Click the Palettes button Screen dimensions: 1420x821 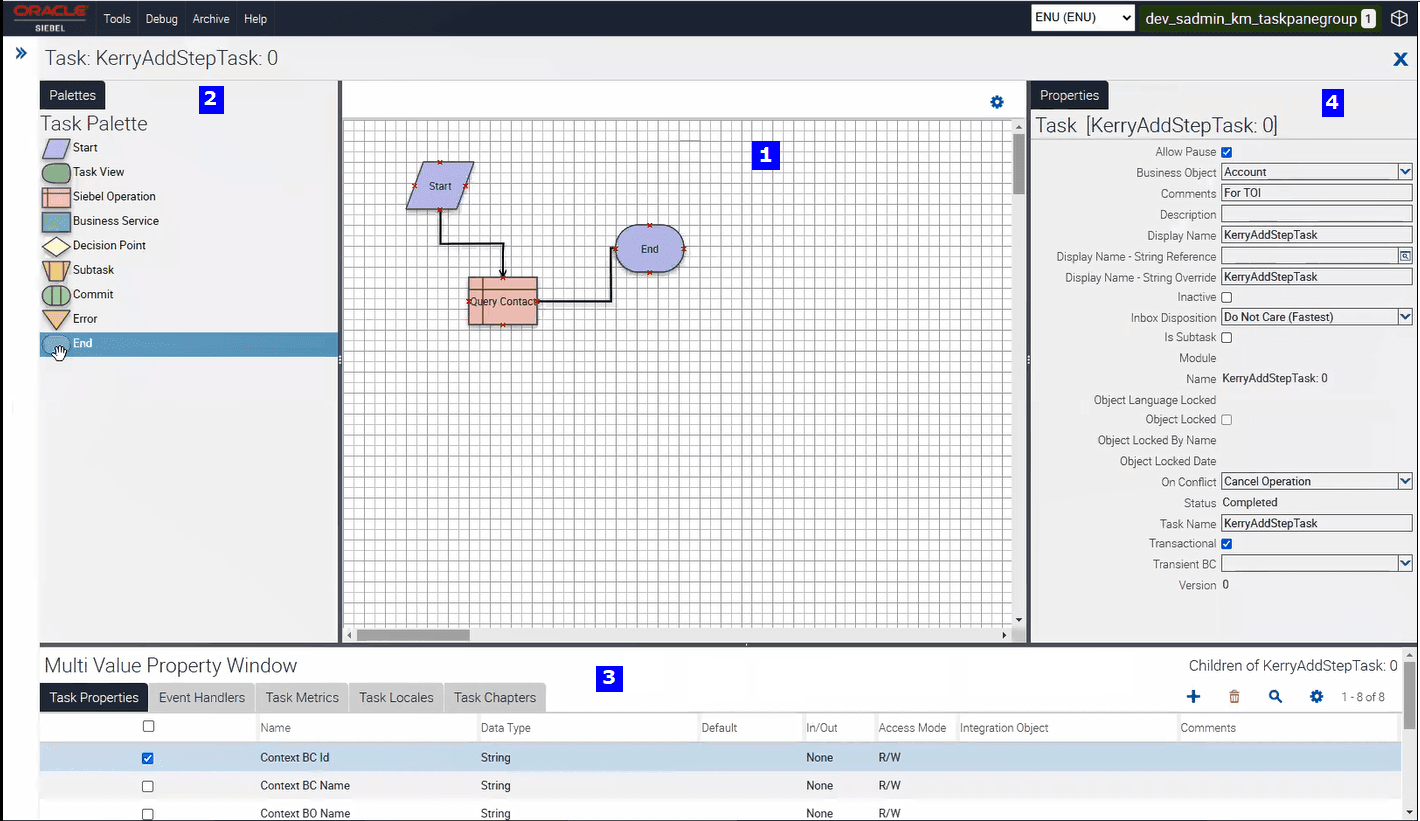[x=72, y=95]
